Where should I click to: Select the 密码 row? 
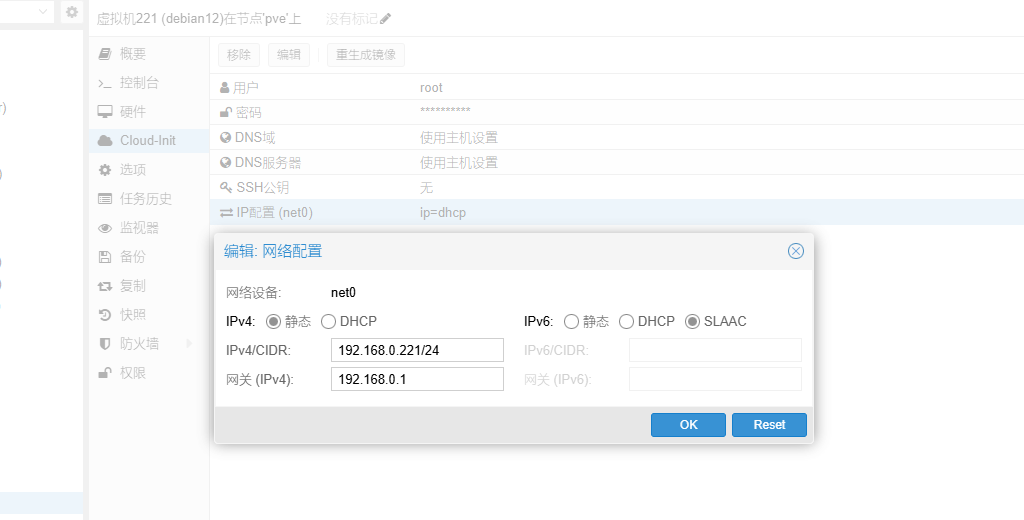click(617, 112)
